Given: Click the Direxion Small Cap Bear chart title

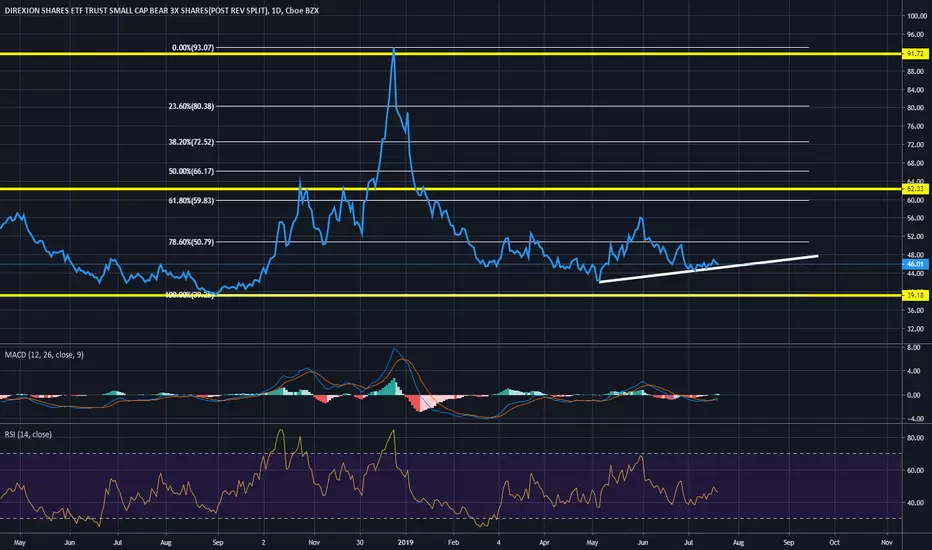Looking at the screenshot, I should click(x=162, y=11).
